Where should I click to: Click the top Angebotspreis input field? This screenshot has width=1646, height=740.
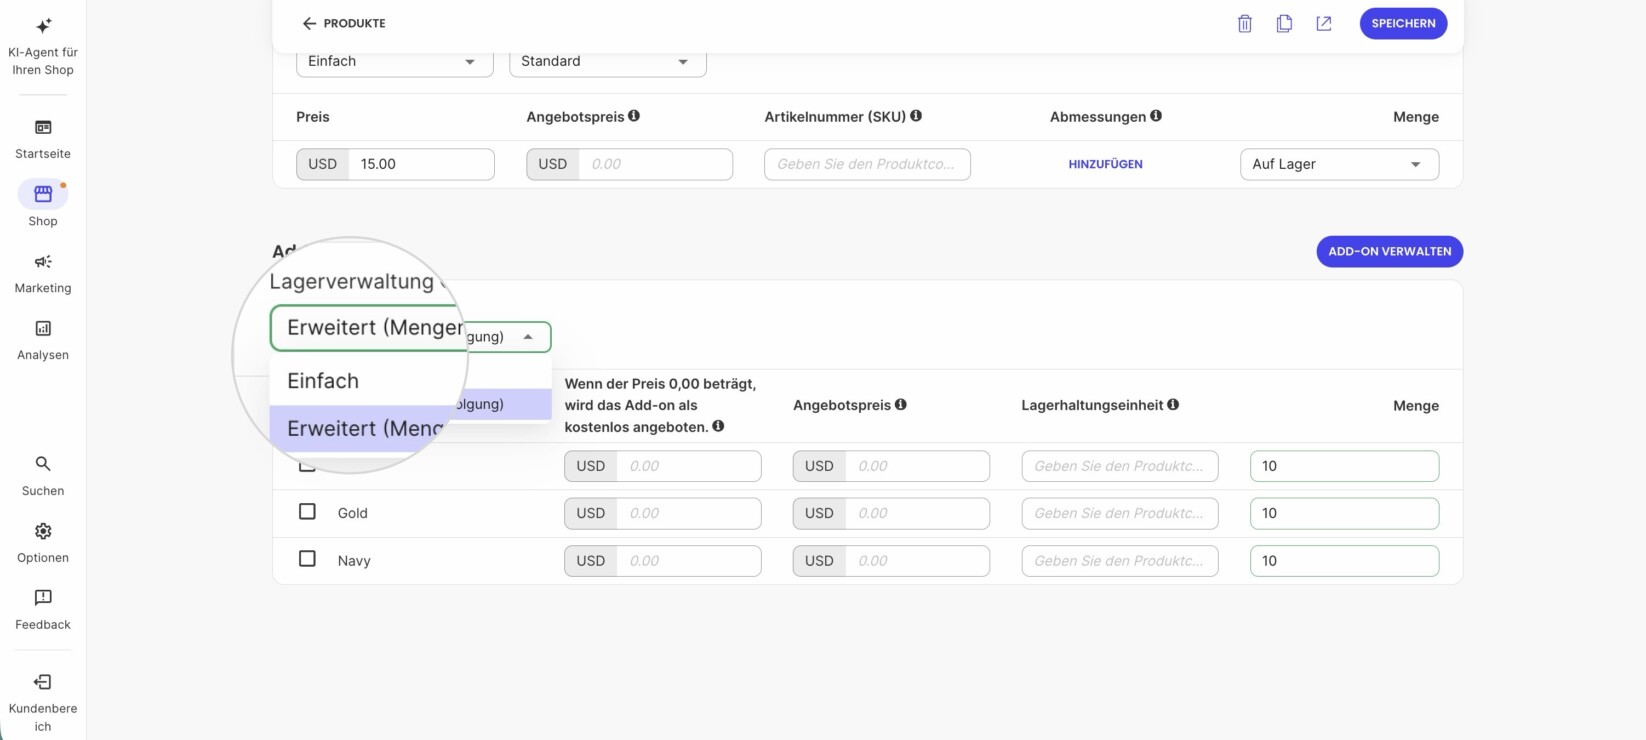655,164
